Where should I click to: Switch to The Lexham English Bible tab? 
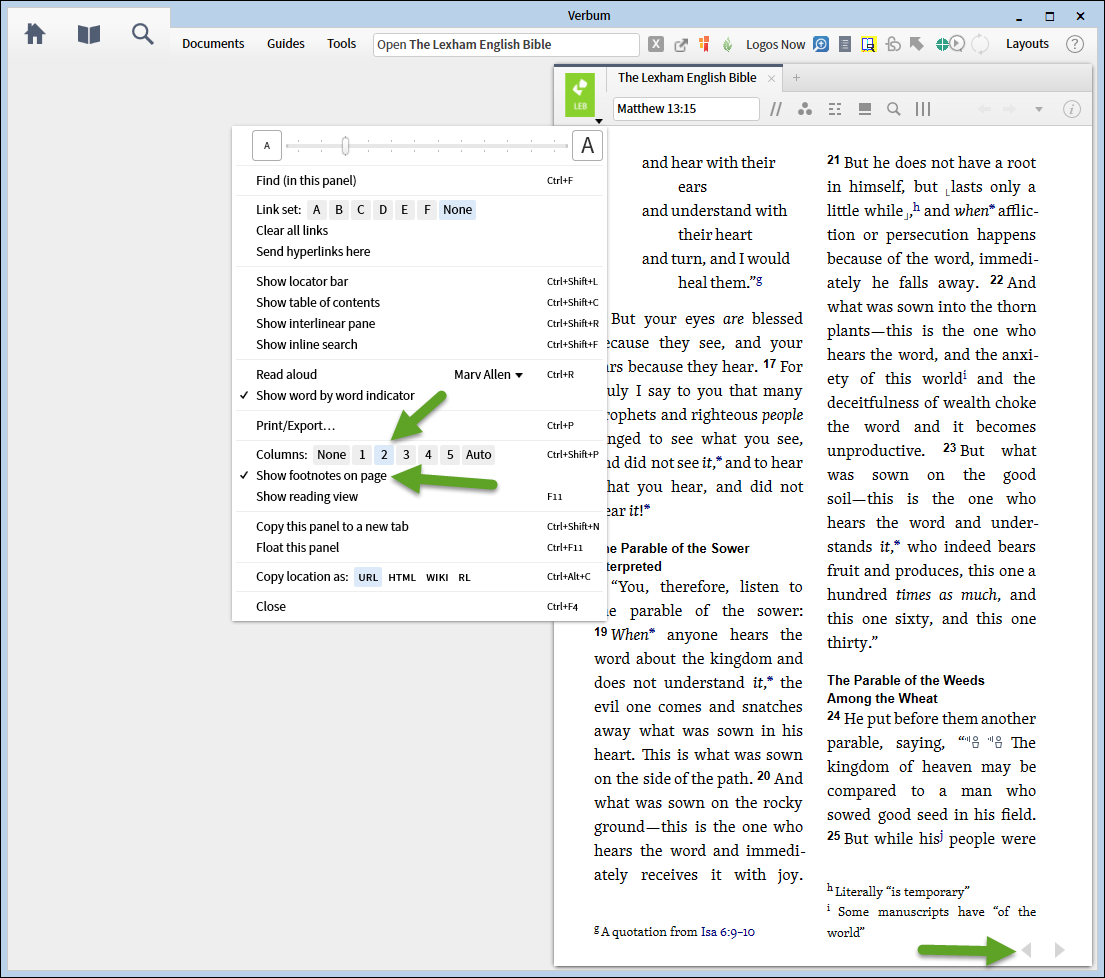point(687,78)
